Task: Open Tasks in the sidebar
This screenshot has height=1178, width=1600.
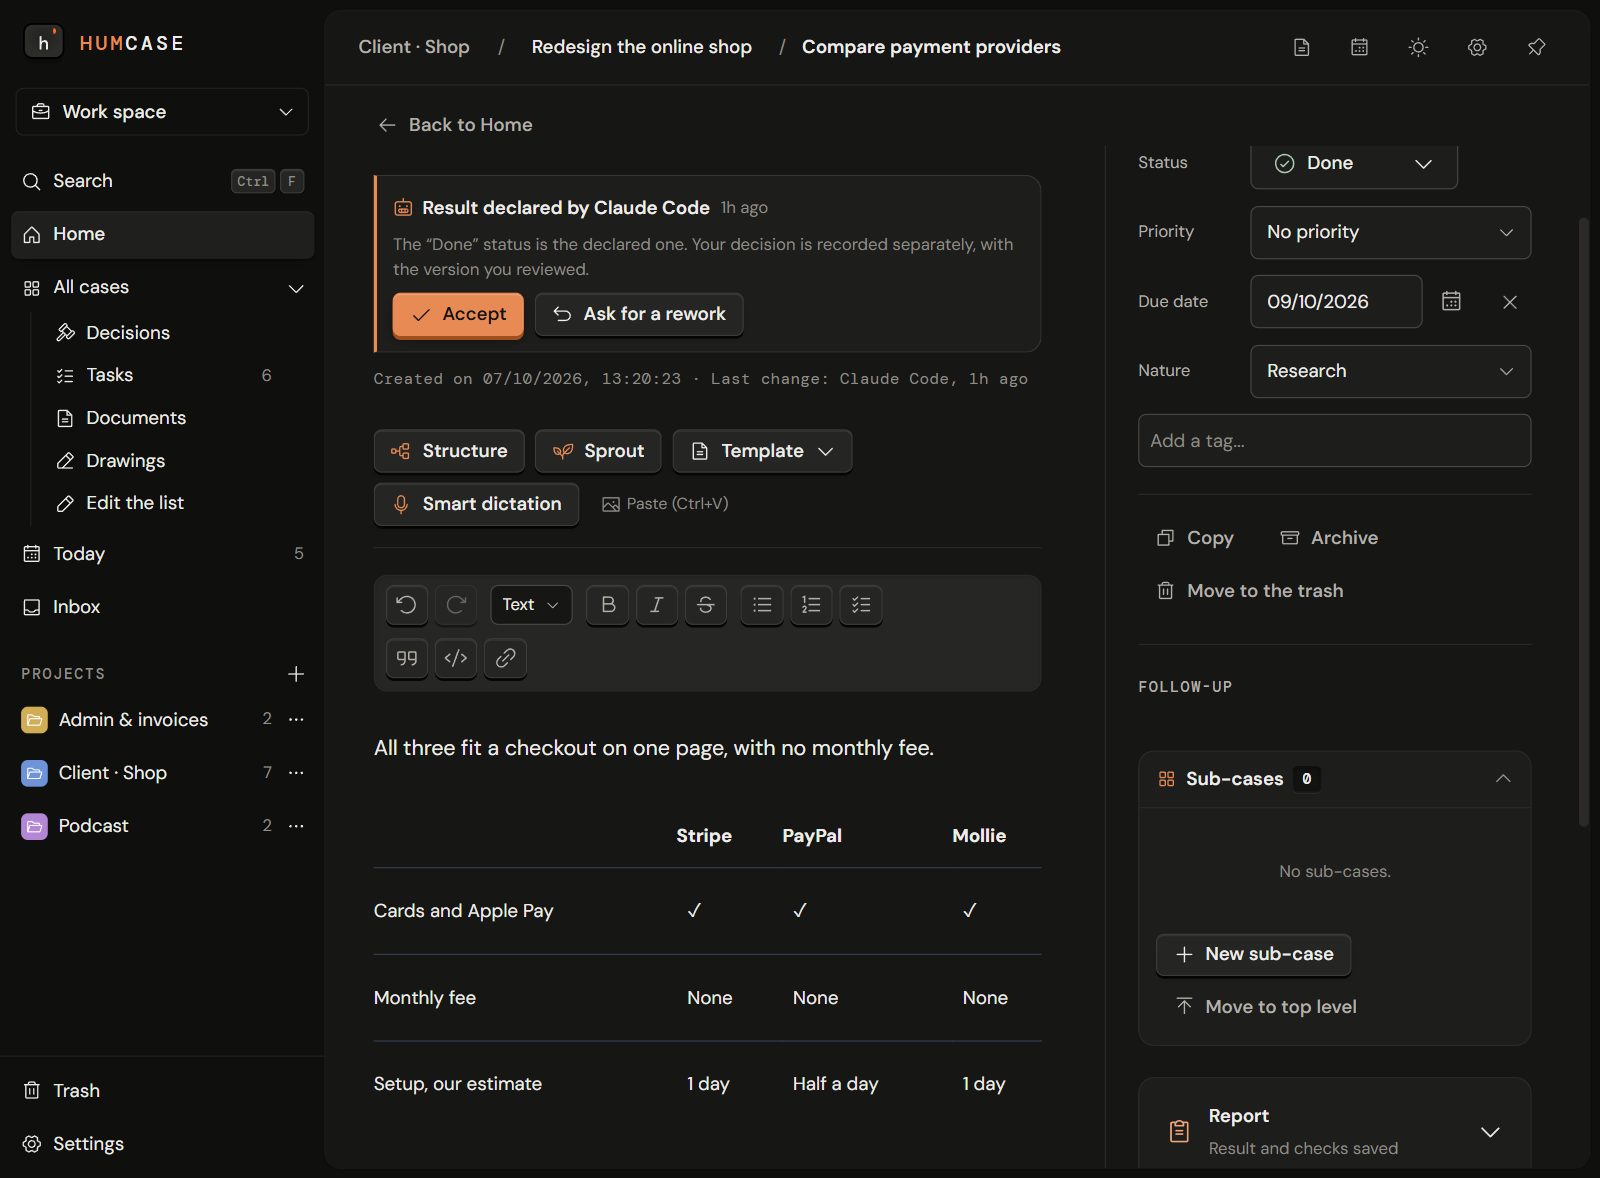Action: pyautogui.click(x=109, y=375)
